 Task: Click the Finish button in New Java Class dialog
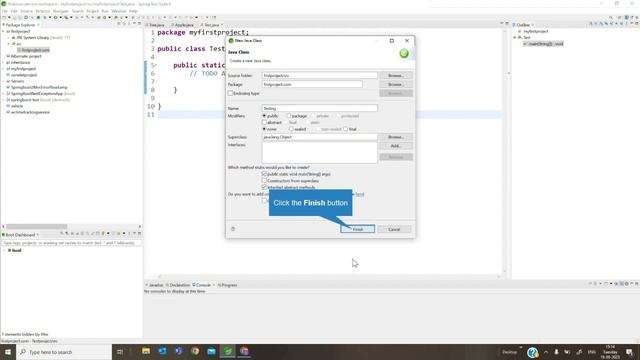pyautogui.click(x=358, y=229)
